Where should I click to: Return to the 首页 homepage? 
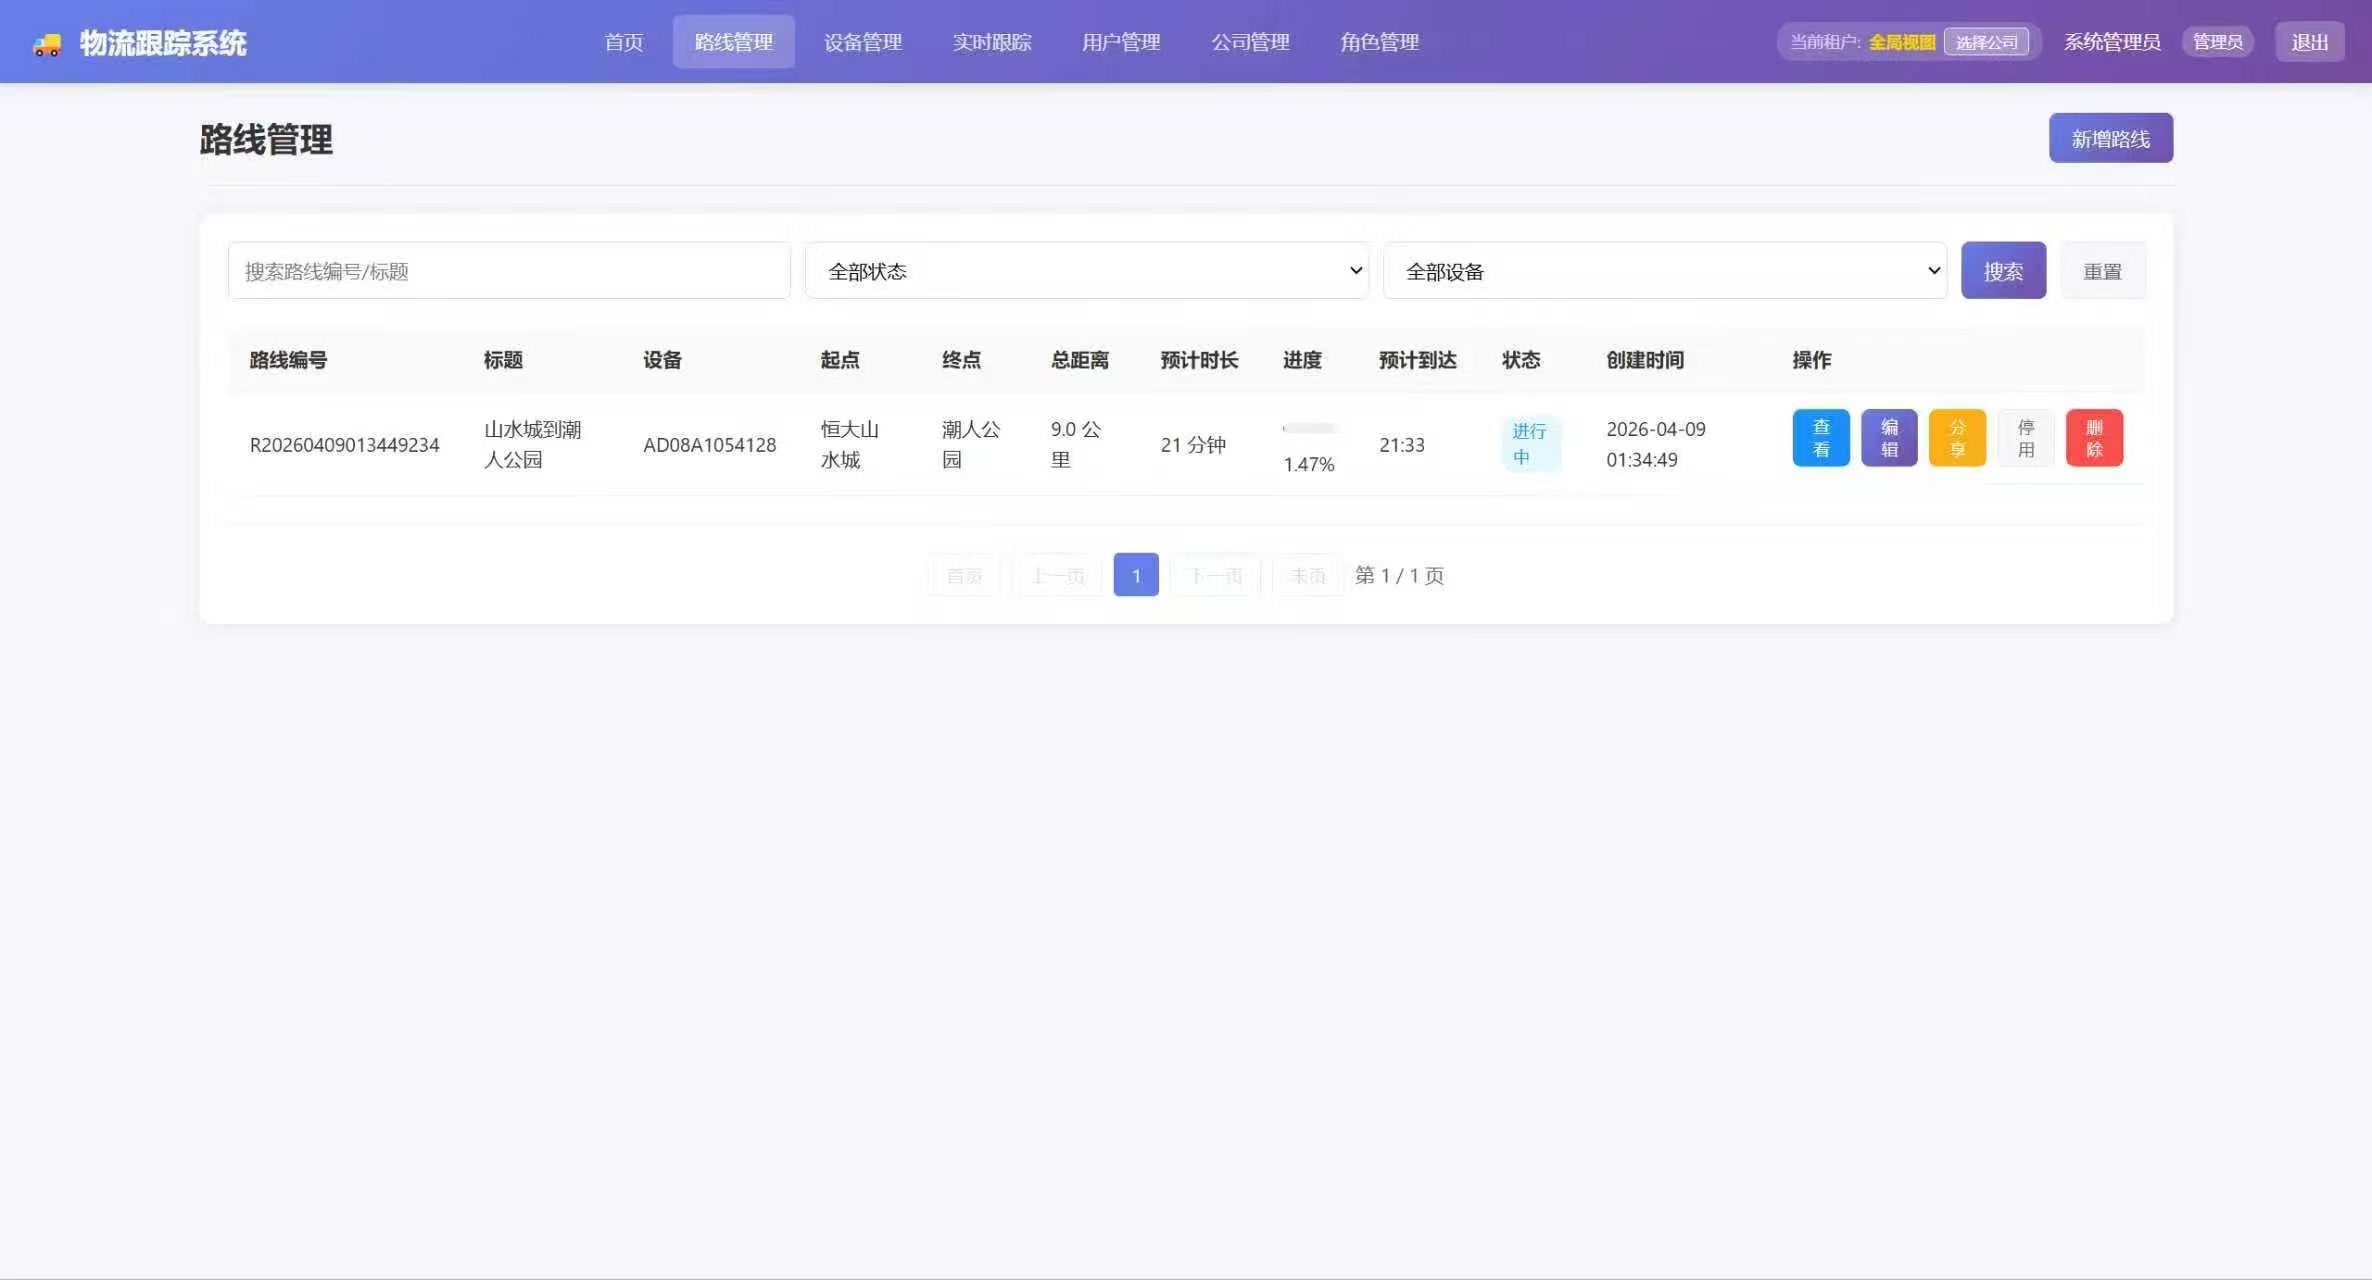[623, 42]
